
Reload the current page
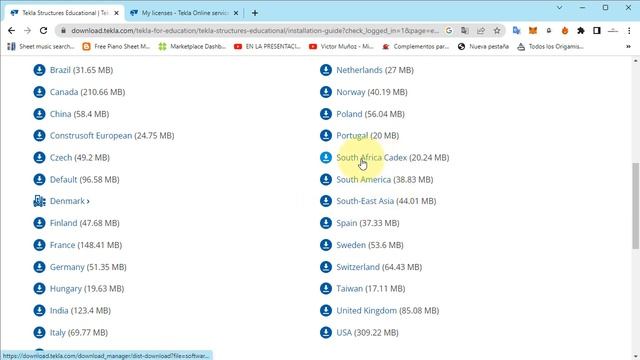click(x=44, y=31)
